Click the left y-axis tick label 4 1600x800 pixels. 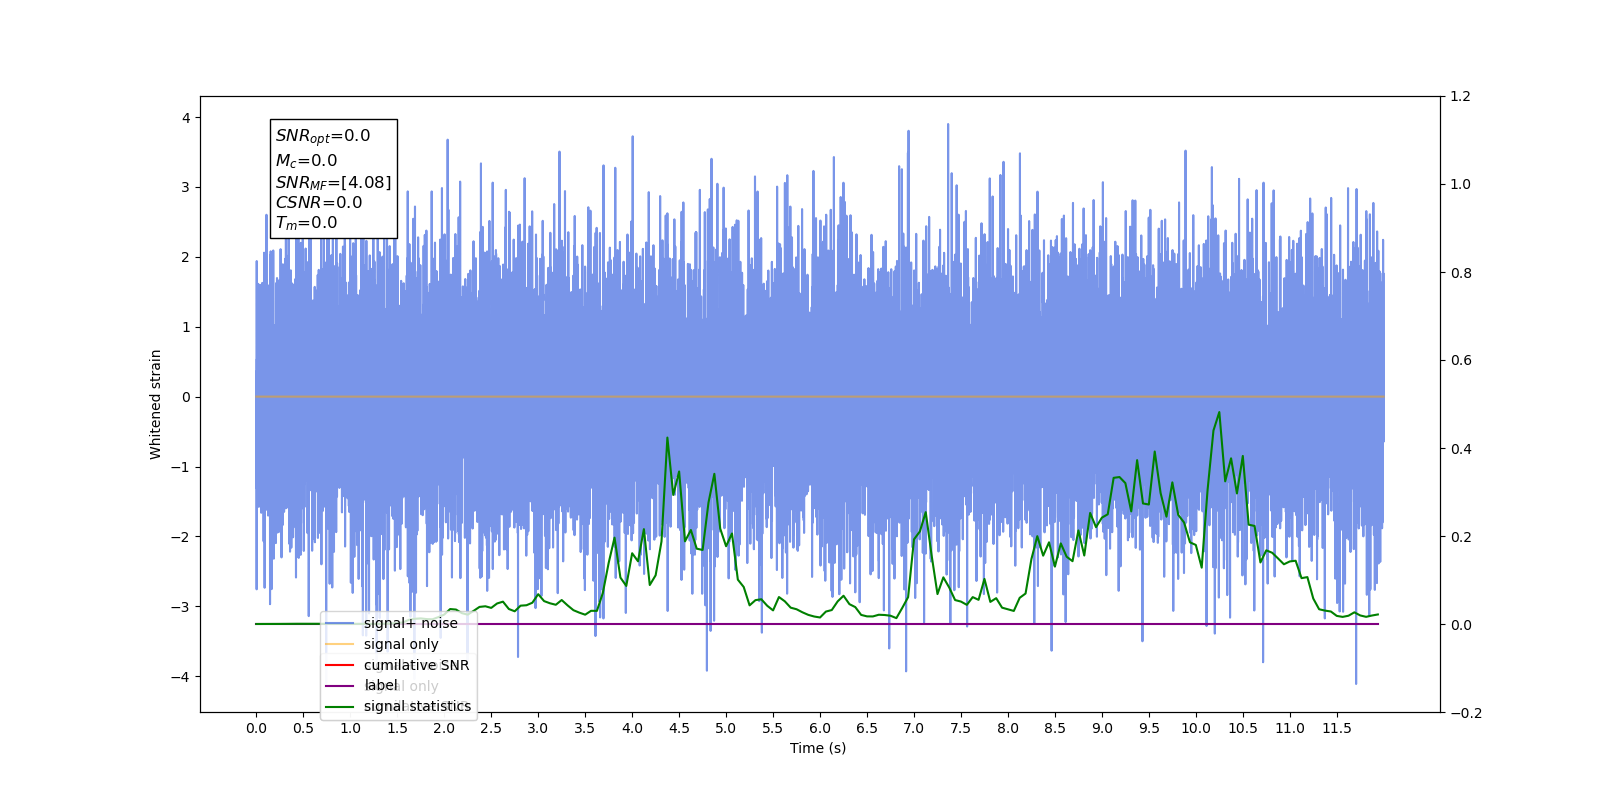click(185, 118)
